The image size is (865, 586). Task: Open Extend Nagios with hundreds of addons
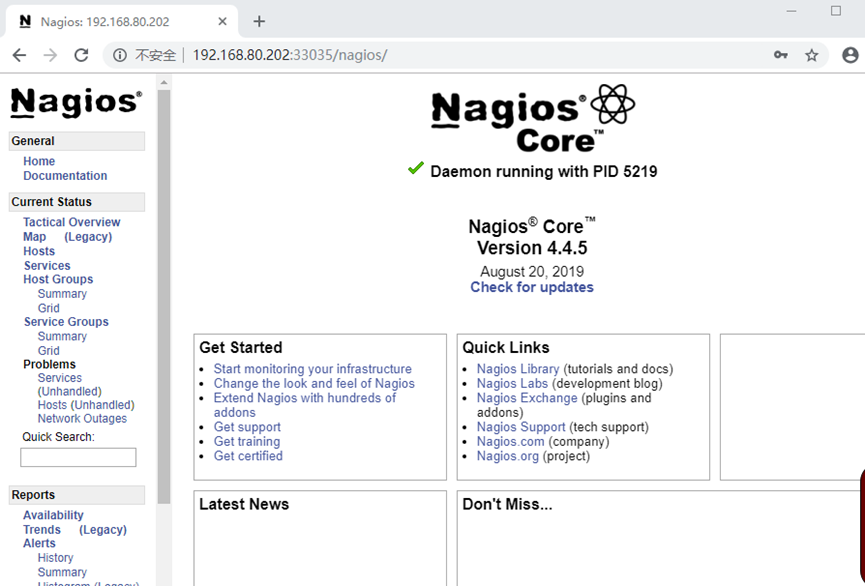tap(305, 405)
